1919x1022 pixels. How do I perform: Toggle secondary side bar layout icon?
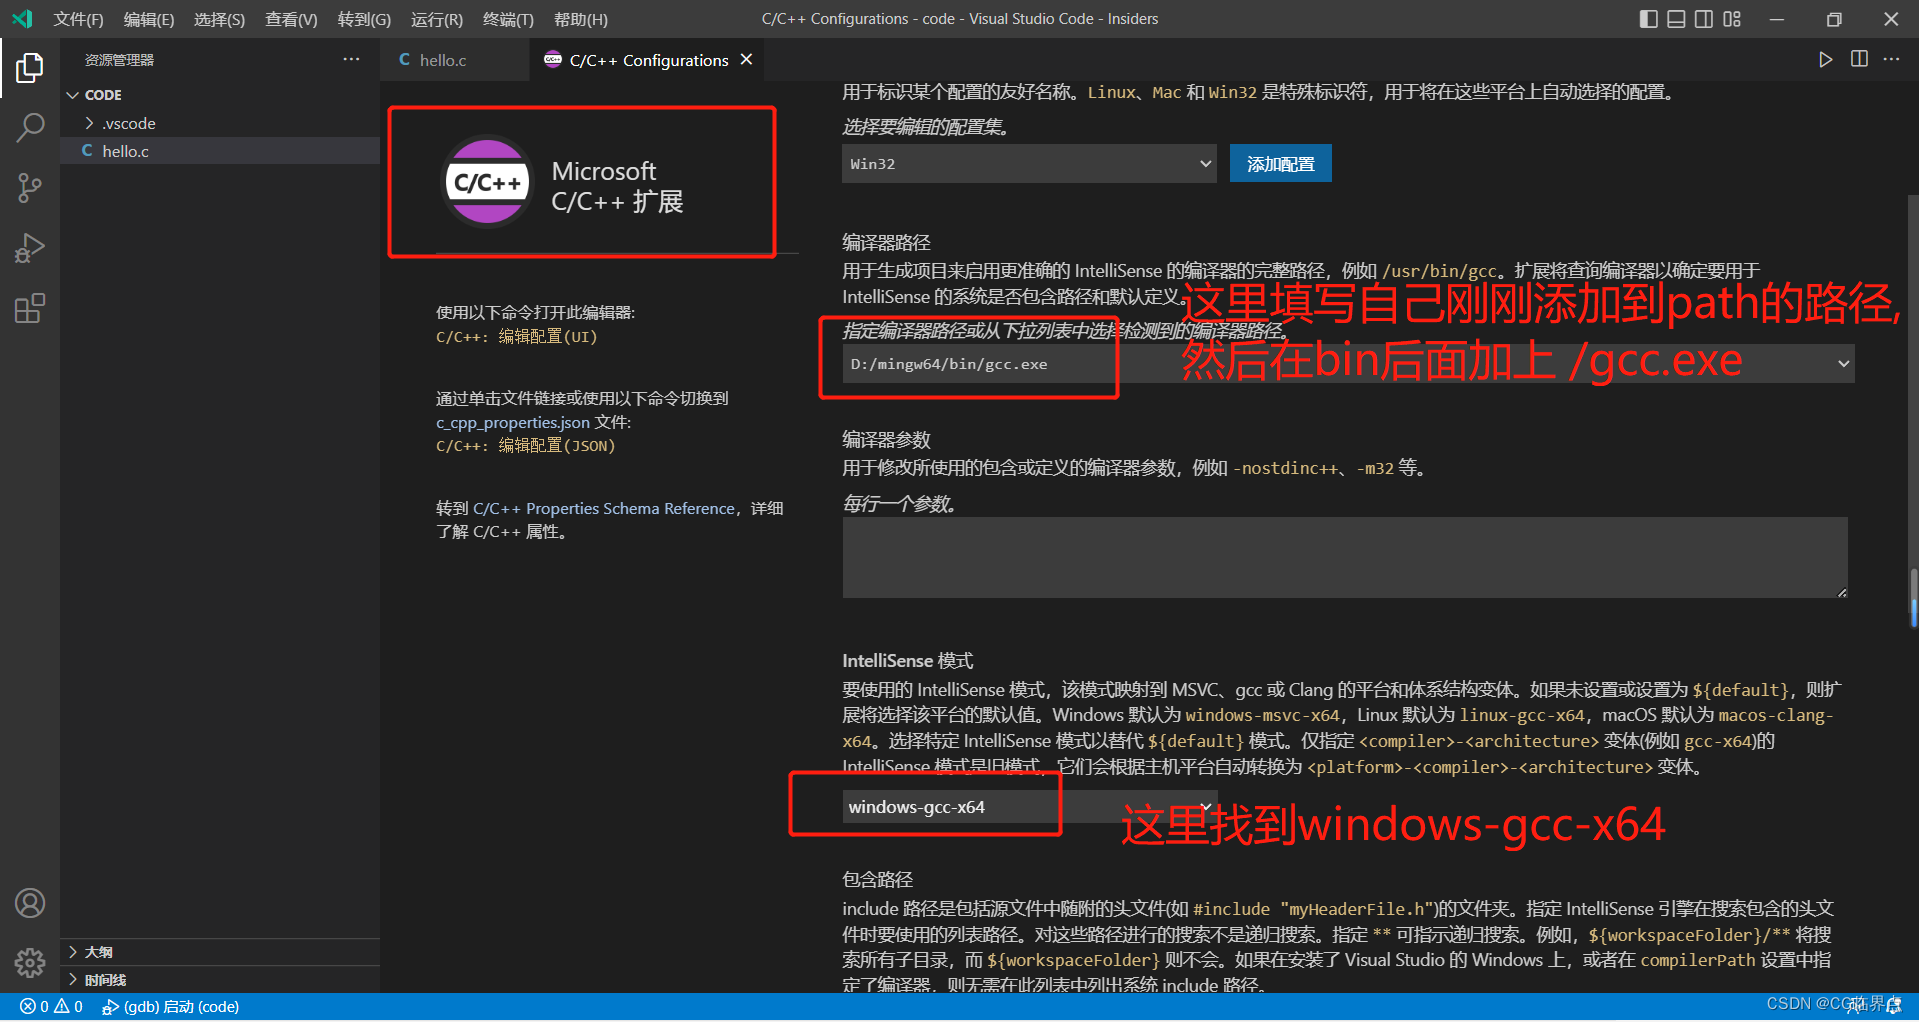pyautogui.click(x=1704, y=19)
